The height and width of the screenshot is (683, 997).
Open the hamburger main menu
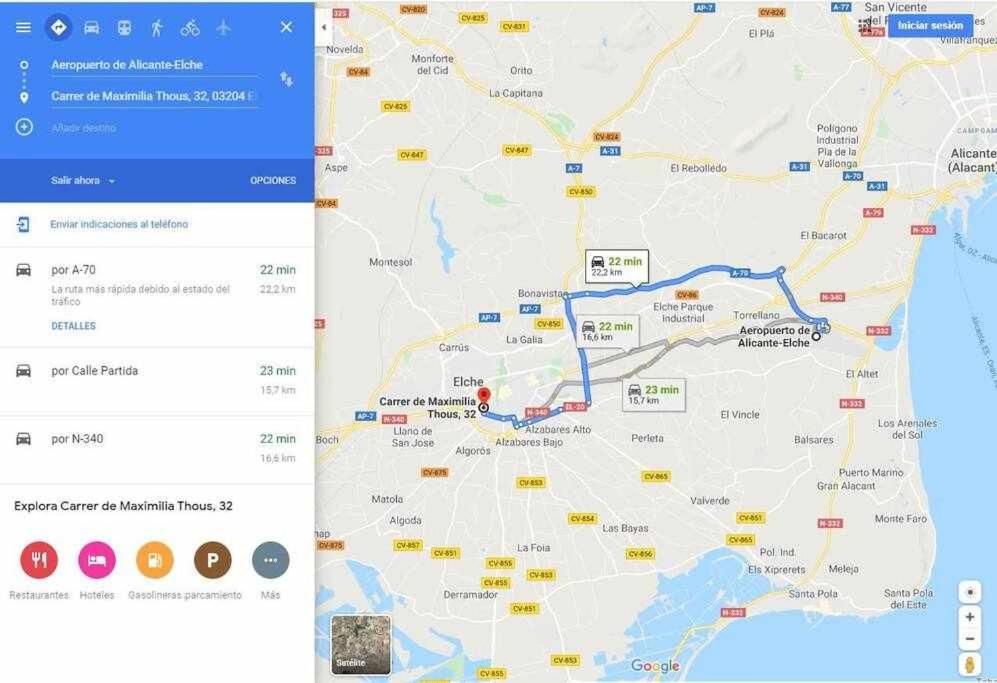[x=24, y=27]
